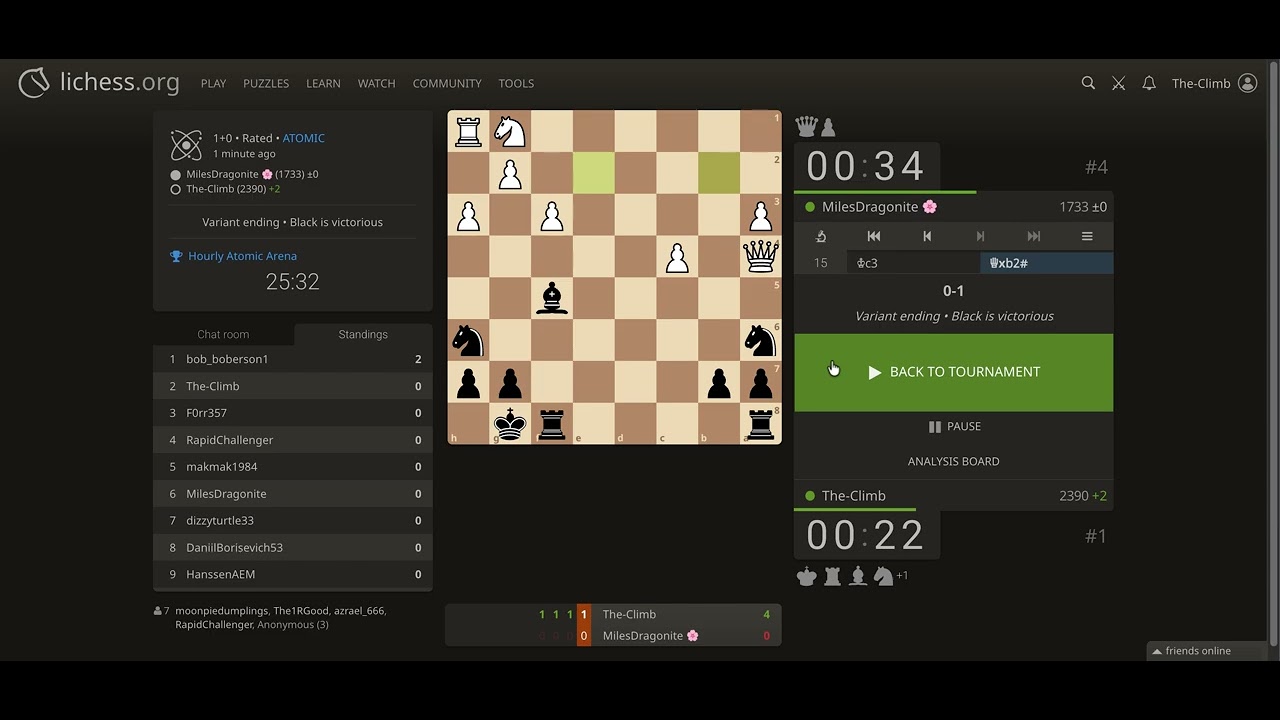Click the white queen on the board
The height and width of the screenshot is (720, 1280).
point(761,257)
